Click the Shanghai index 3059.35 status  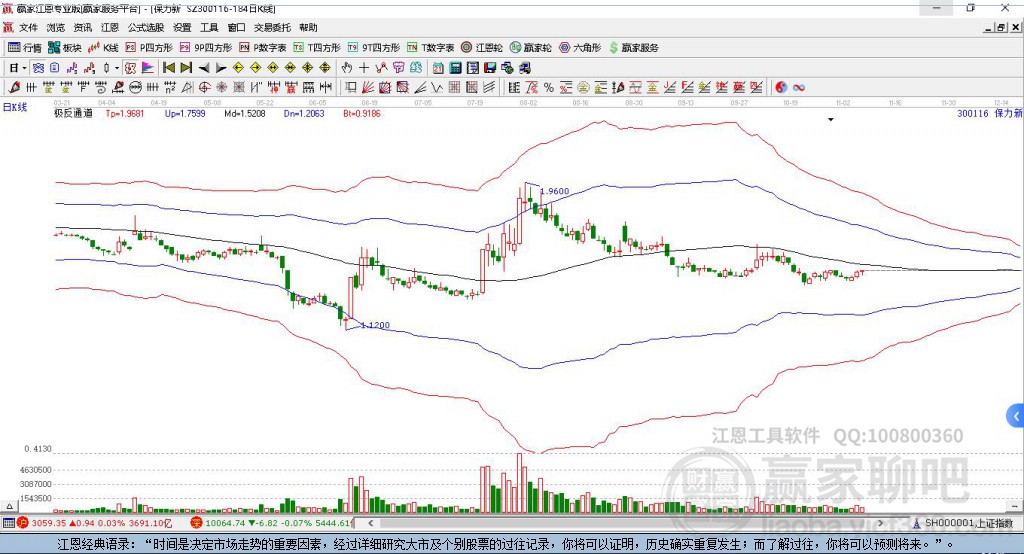pyautogui.click(x=49, y=523)
